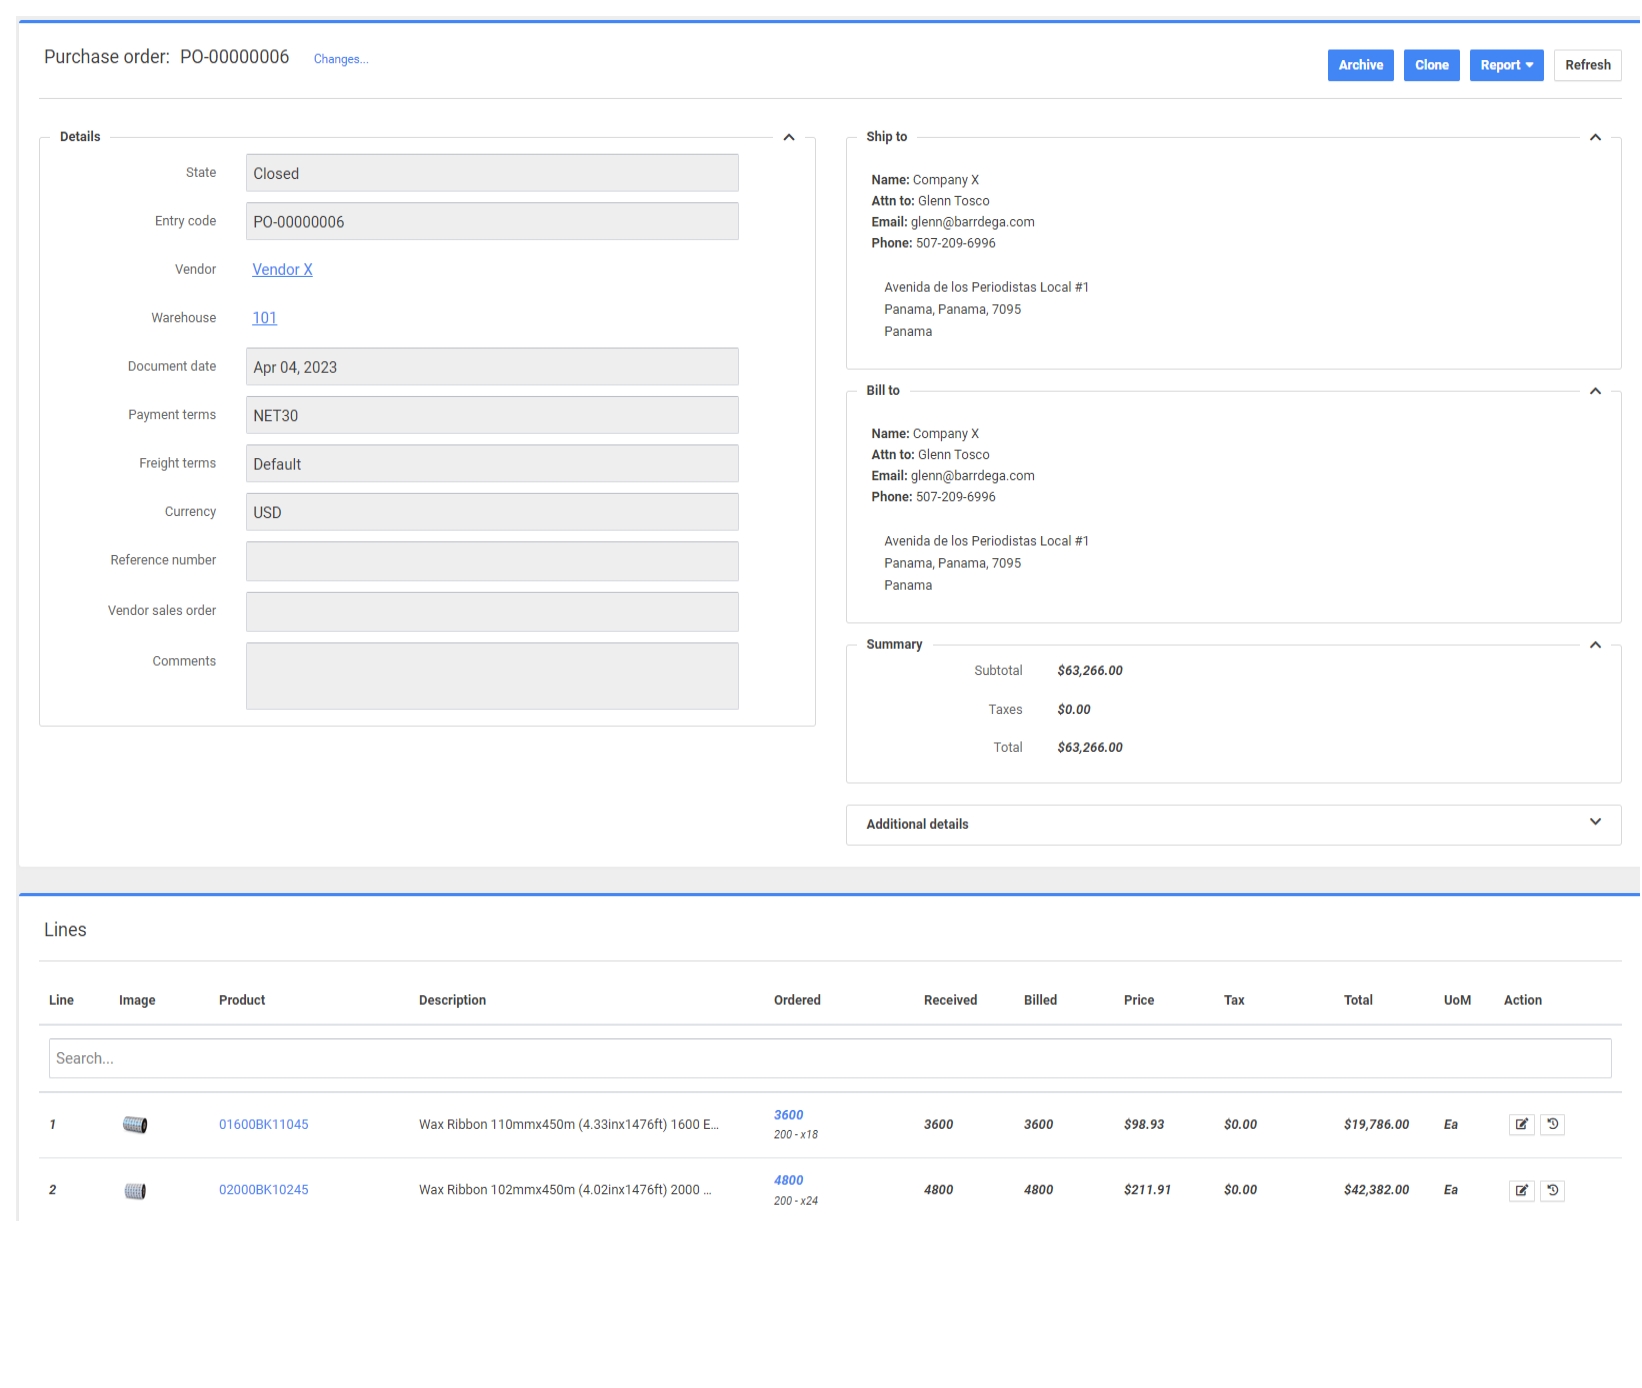Open product 01600BK11045
The image size is (1642, 1388).
(263, 1124)
